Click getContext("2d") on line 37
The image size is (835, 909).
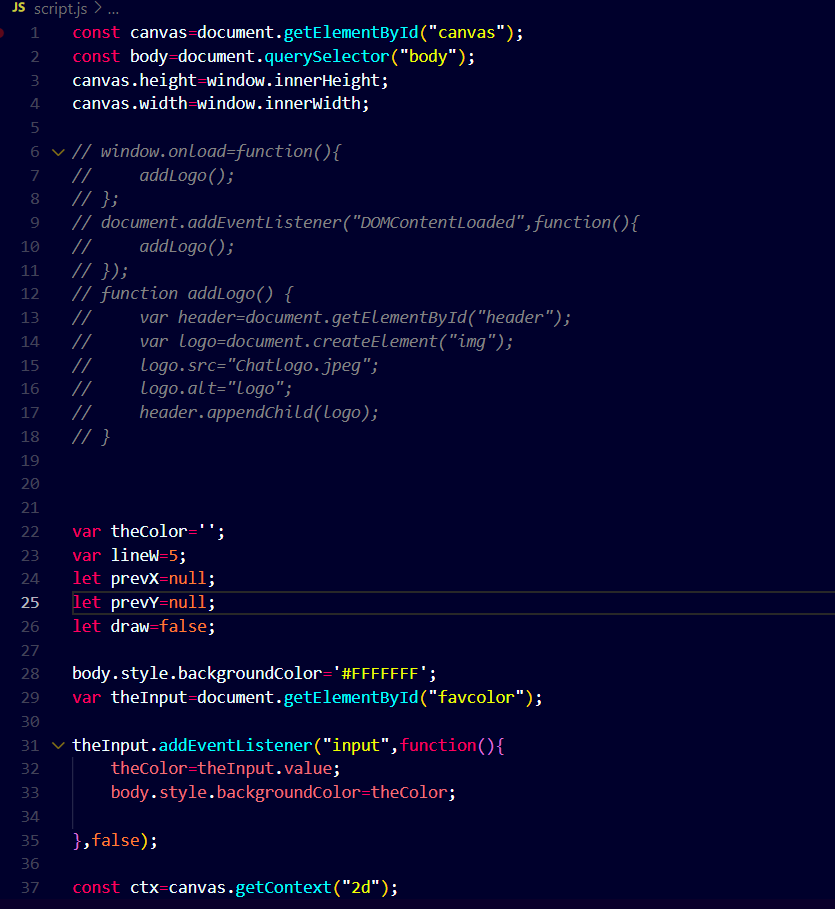(x=312, y=888)
